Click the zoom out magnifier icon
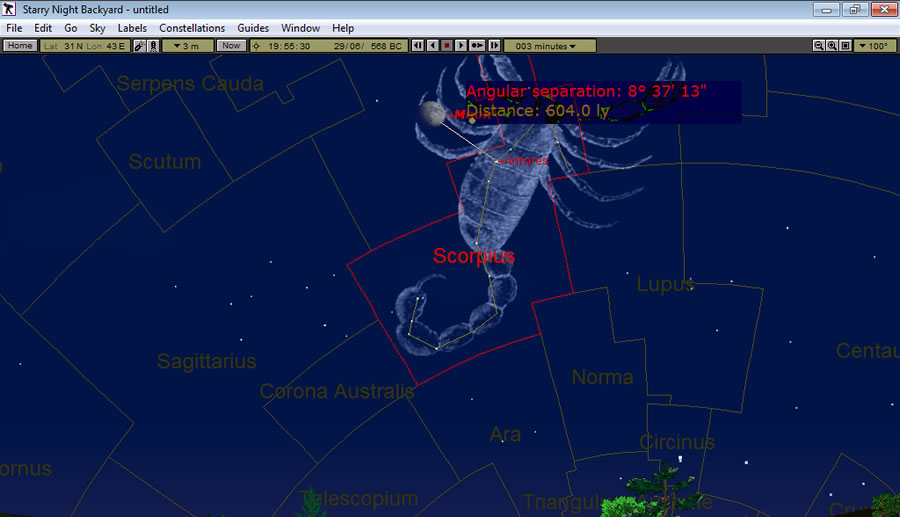 (819, 46)
